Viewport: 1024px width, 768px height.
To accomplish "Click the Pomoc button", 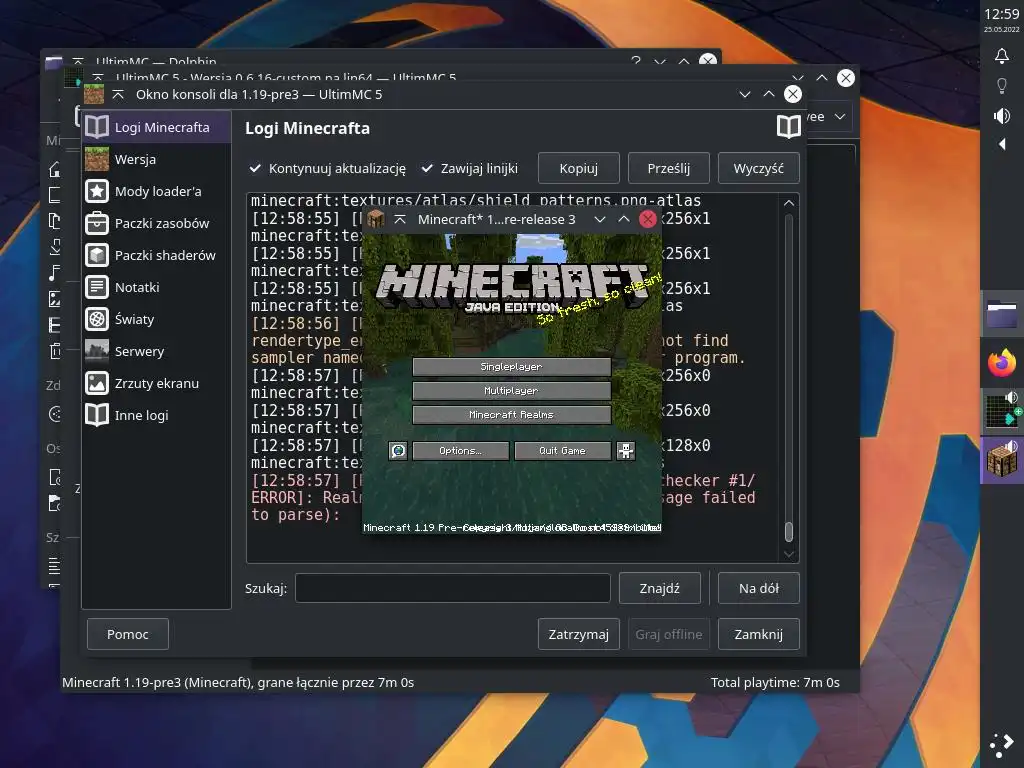I will (x=128, y=634).
